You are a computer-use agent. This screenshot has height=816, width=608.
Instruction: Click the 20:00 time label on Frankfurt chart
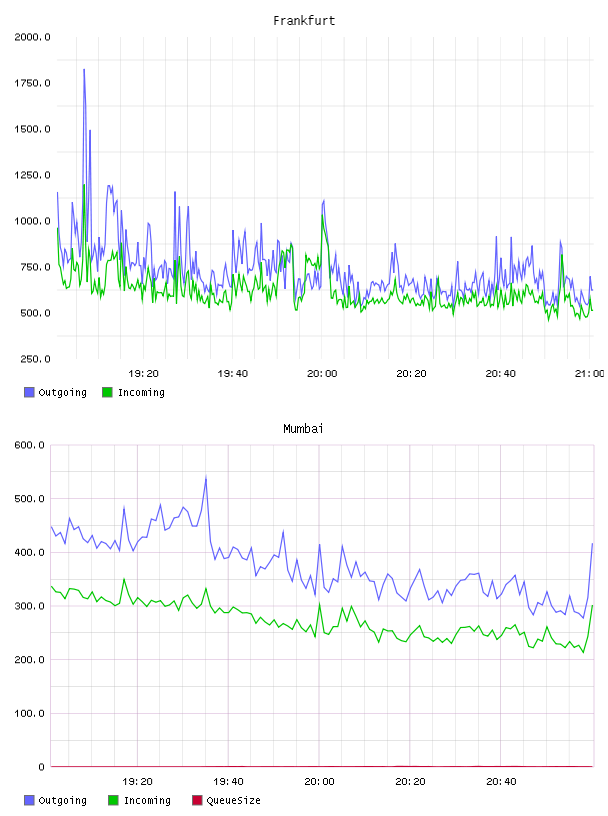tap(322, 374)
